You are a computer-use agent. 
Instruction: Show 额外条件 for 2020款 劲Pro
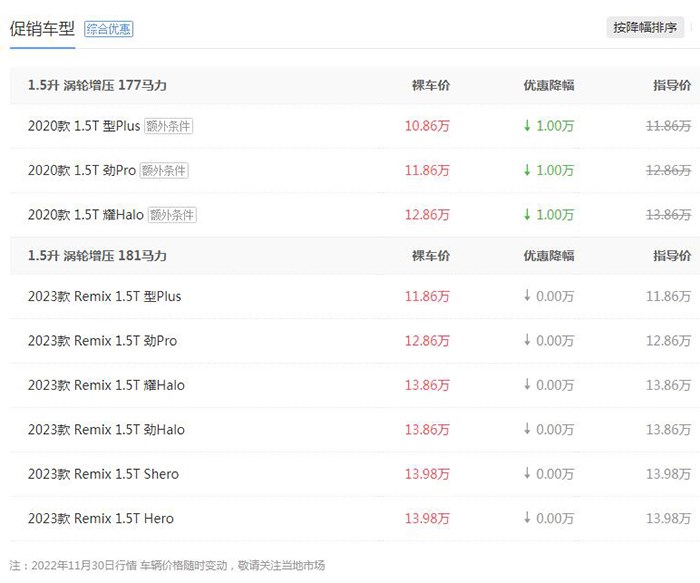coord(164,171)
